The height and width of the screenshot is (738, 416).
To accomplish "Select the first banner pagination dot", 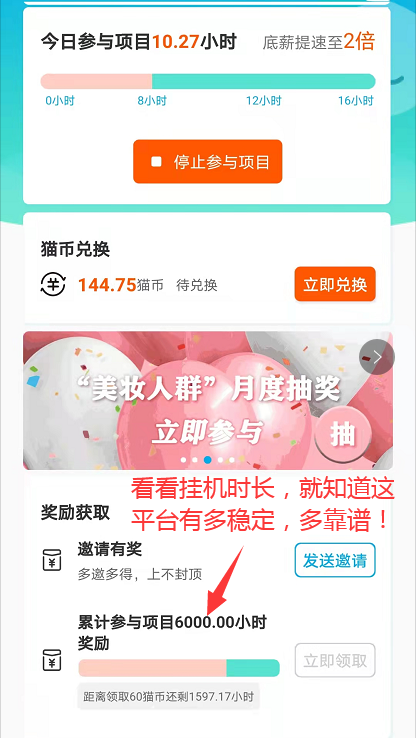I will click(x=184, y=460).
